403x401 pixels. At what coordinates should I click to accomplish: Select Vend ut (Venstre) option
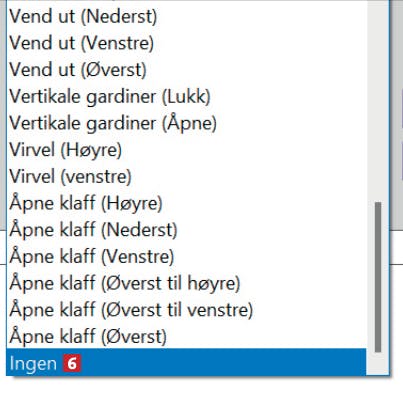pyautogui.click(x=186, y=43)
